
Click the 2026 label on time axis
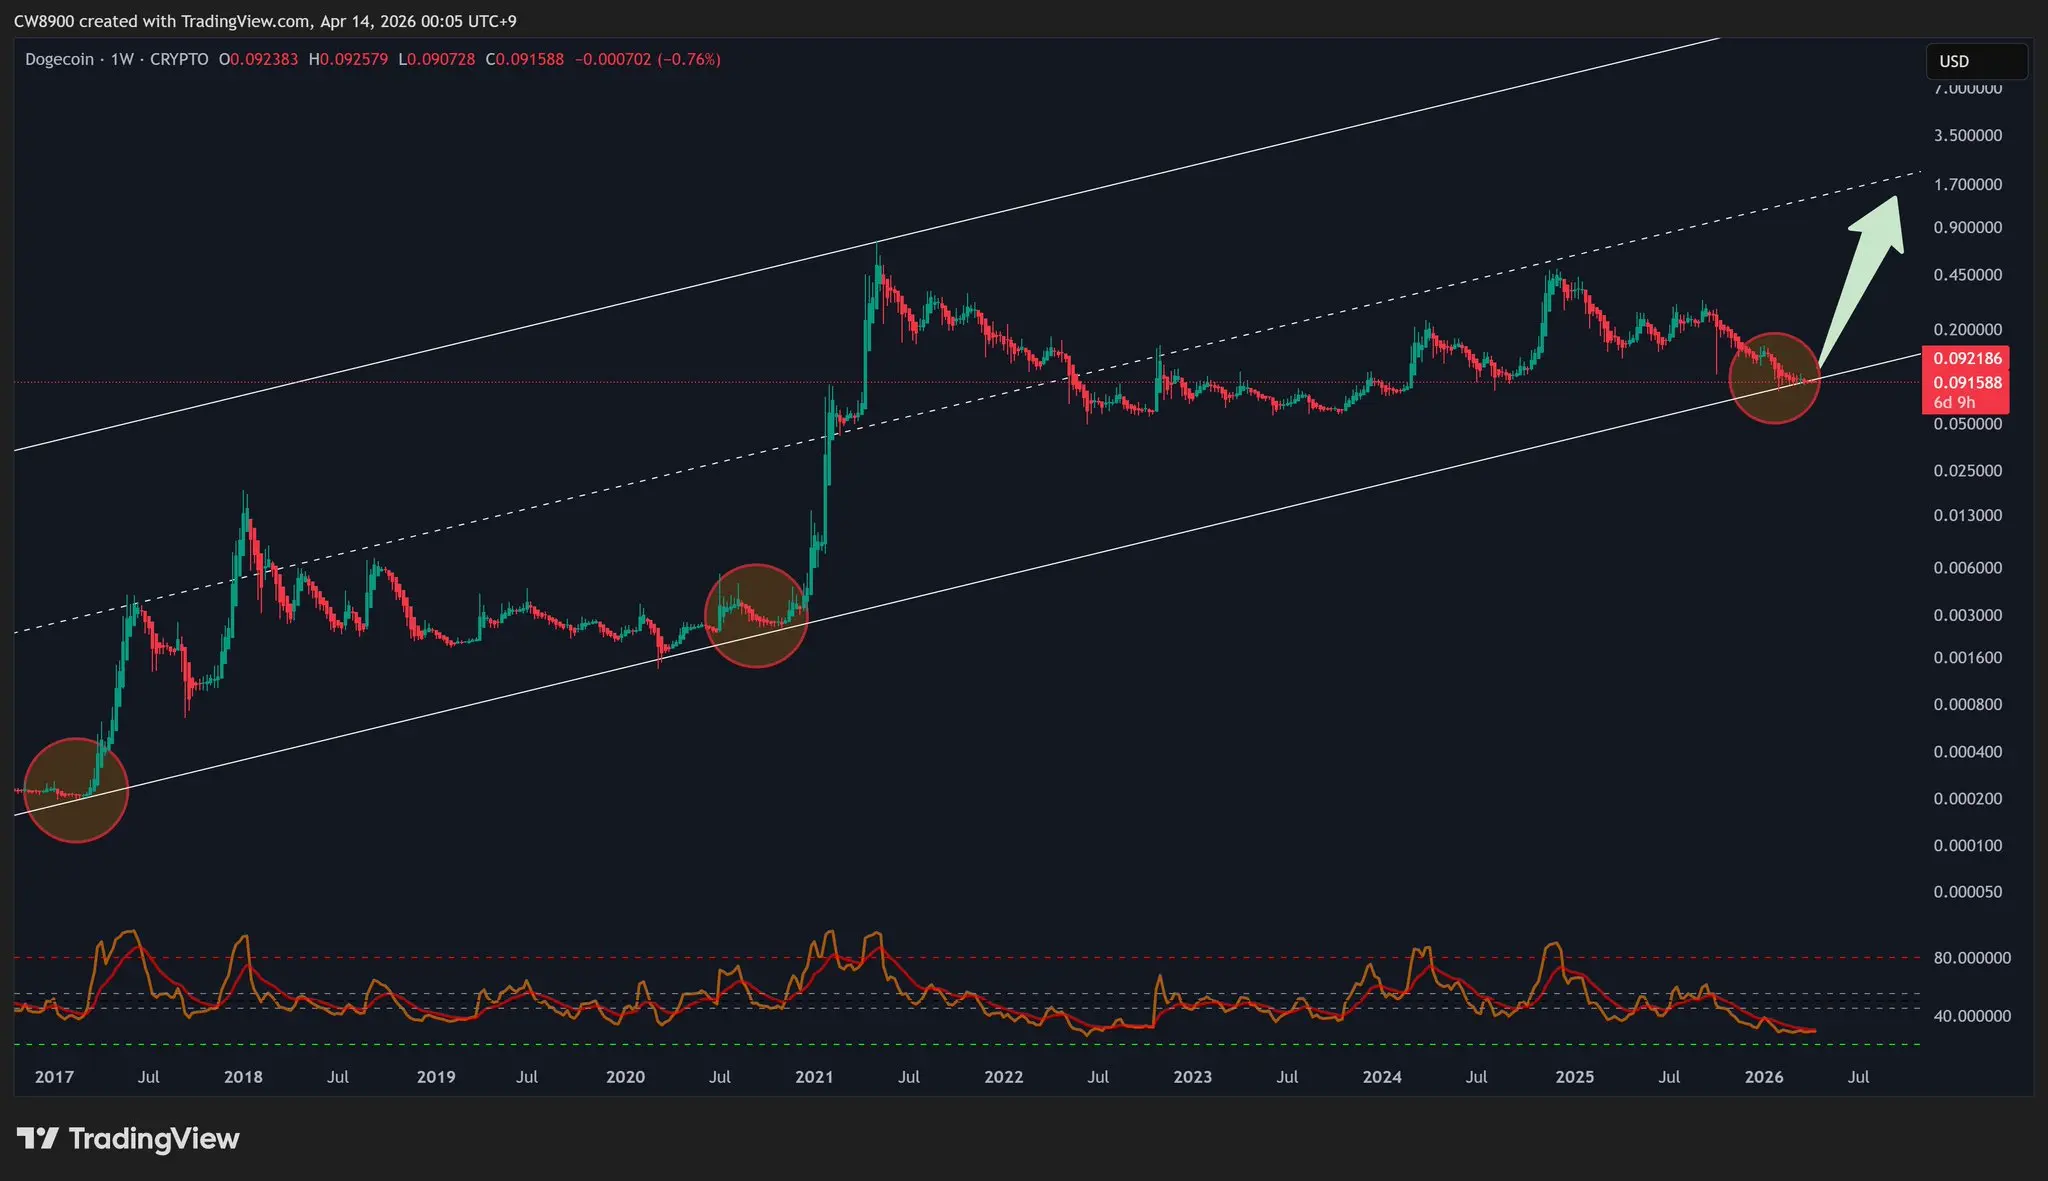(x=1763, y=1077)
